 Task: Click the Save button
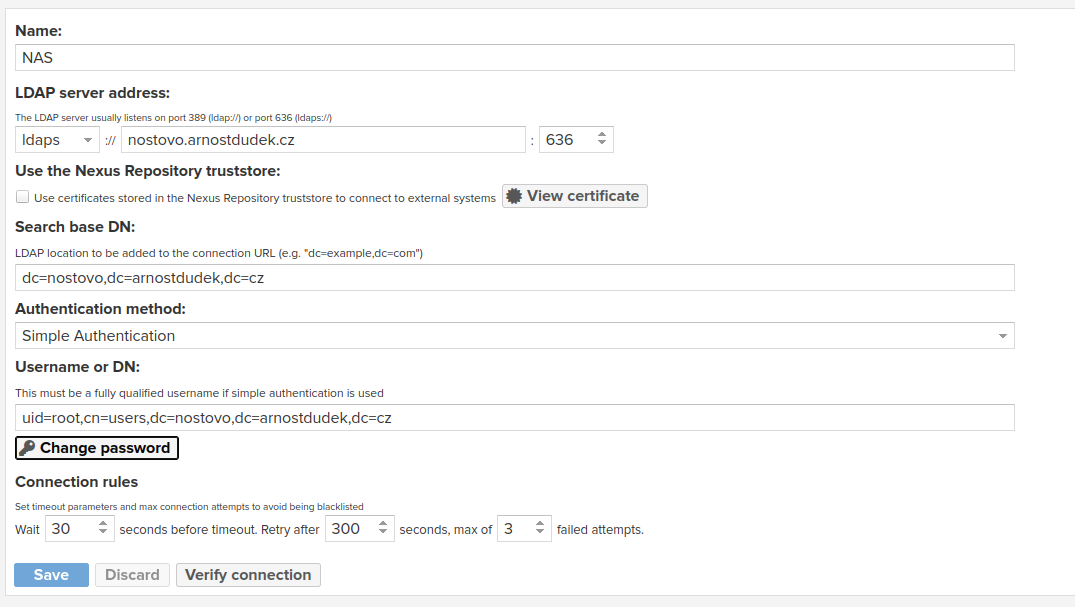tap(51, 575)
